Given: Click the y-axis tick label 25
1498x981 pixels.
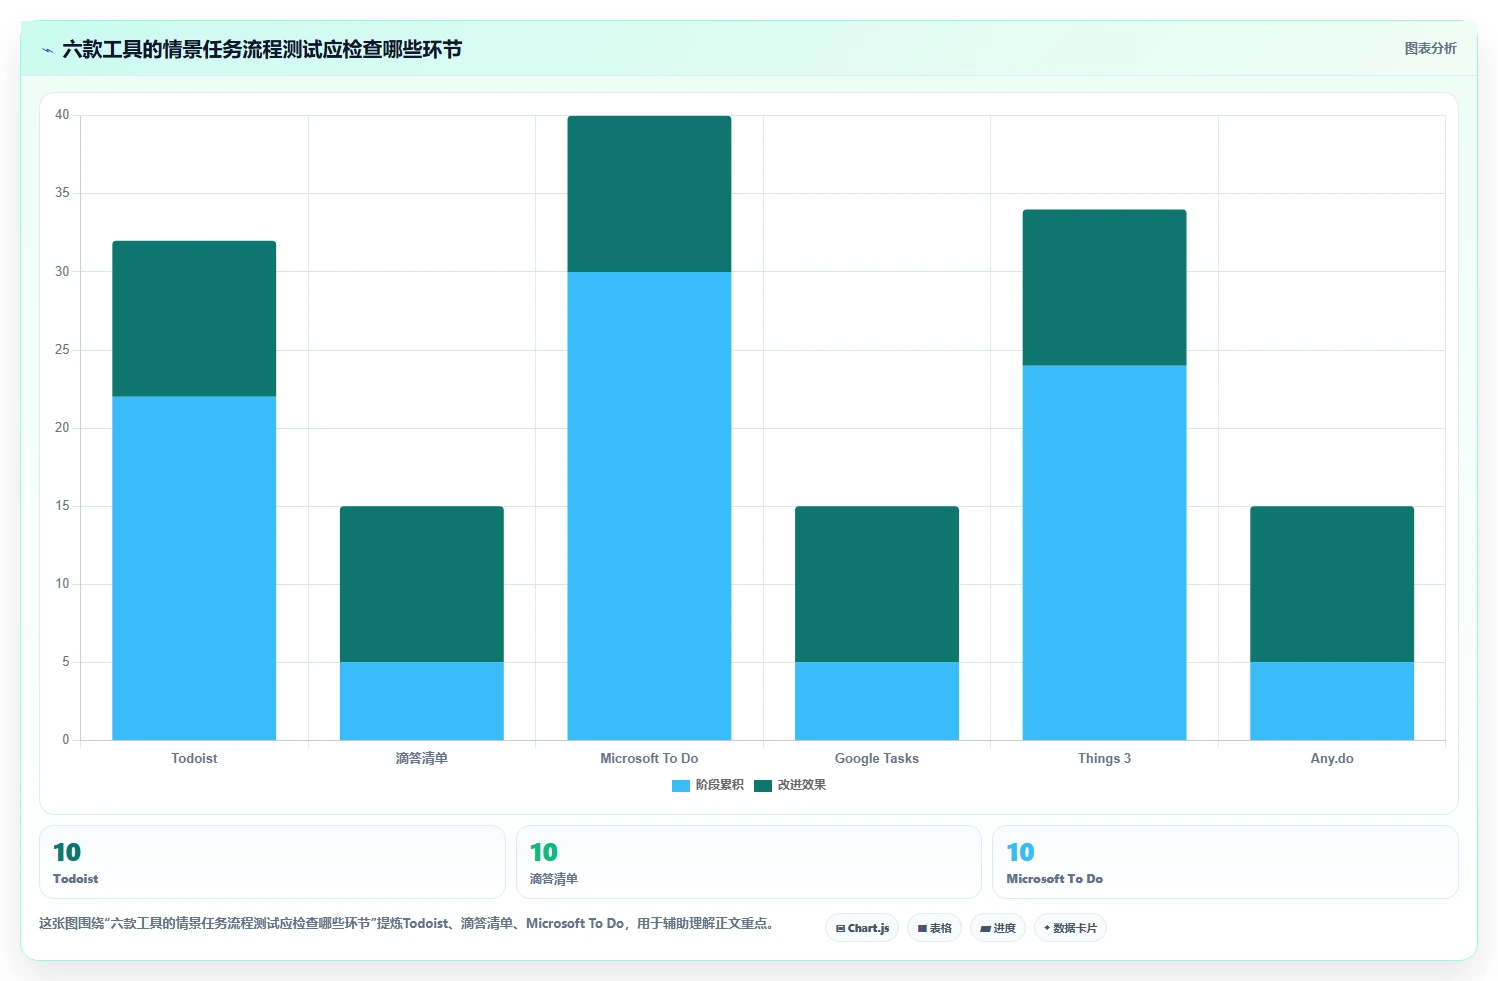Looking at the screenshot, I should (62, 350).
